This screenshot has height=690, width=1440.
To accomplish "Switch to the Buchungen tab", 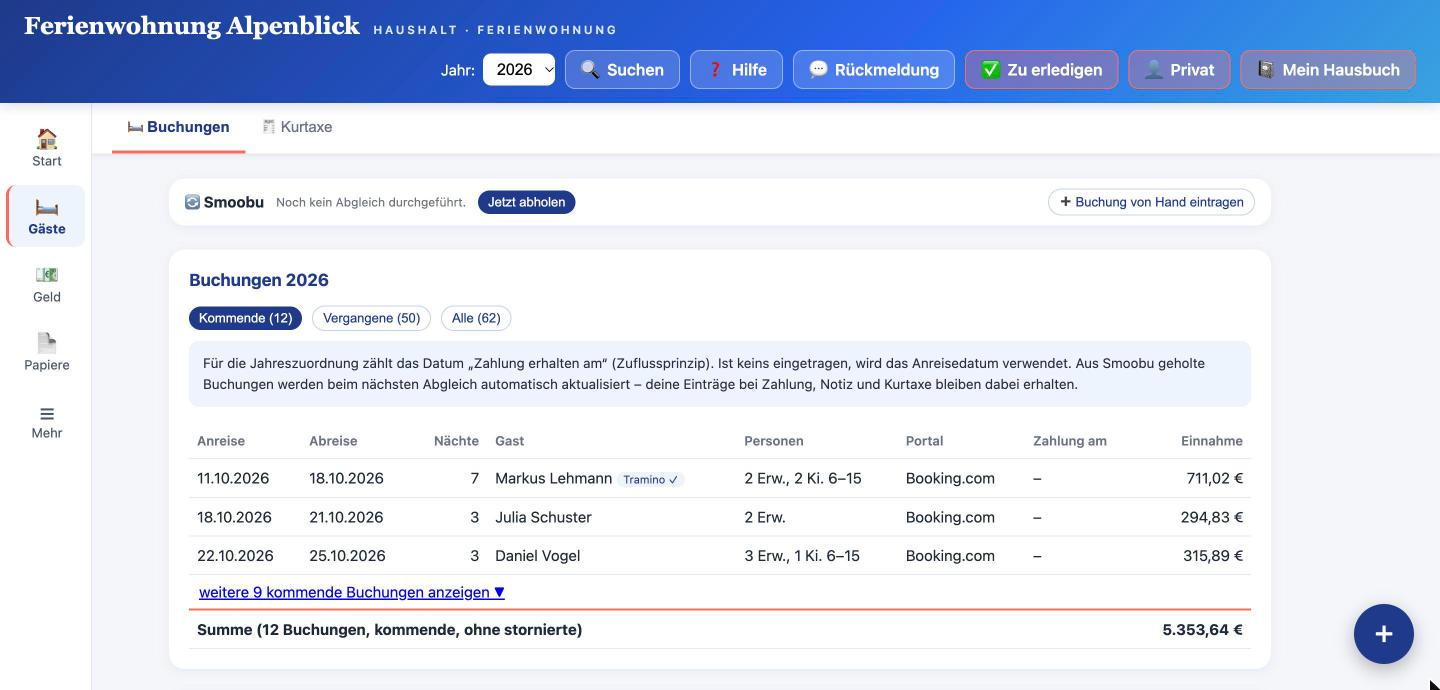I will (x=178, y=127).
